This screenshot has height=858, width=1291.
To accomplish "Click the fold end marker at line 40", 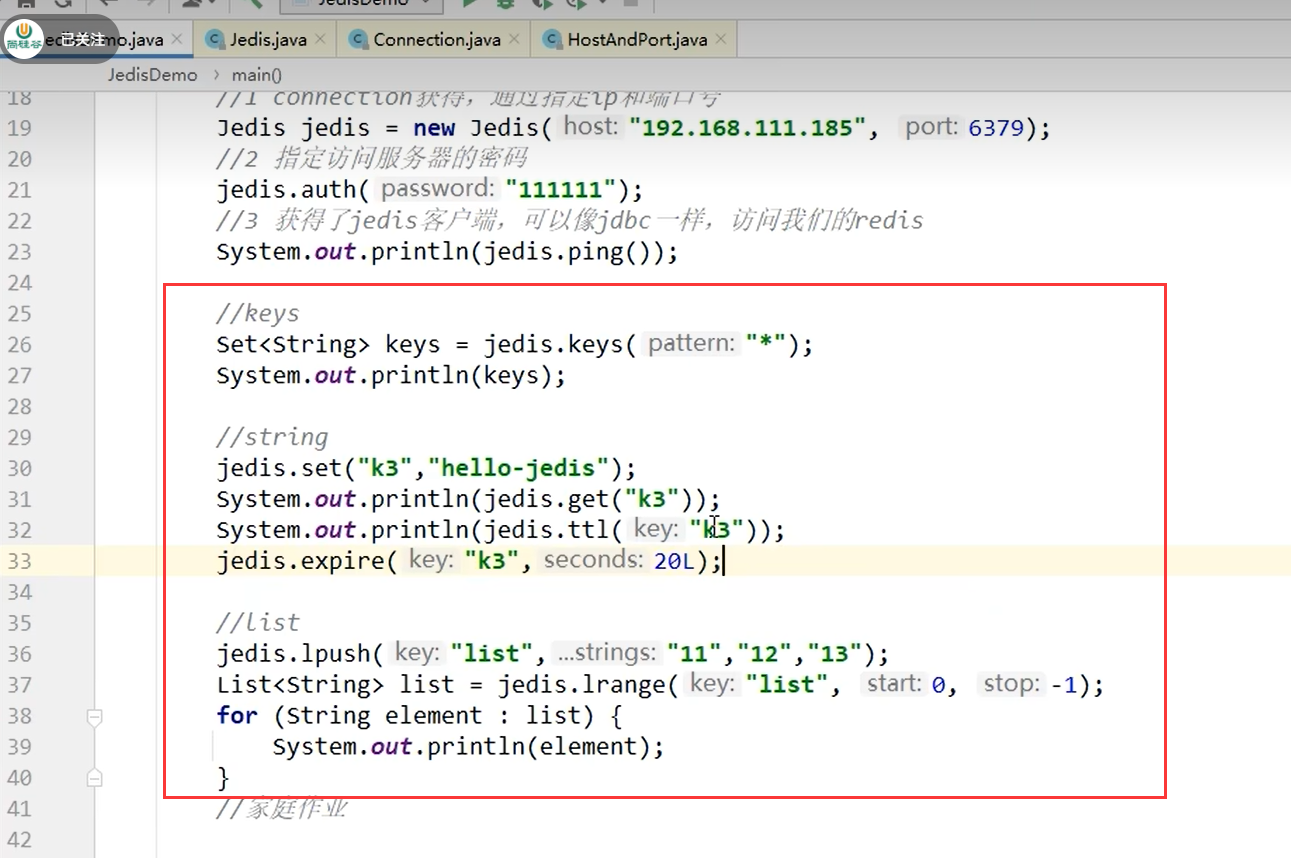I will (94, 777).
